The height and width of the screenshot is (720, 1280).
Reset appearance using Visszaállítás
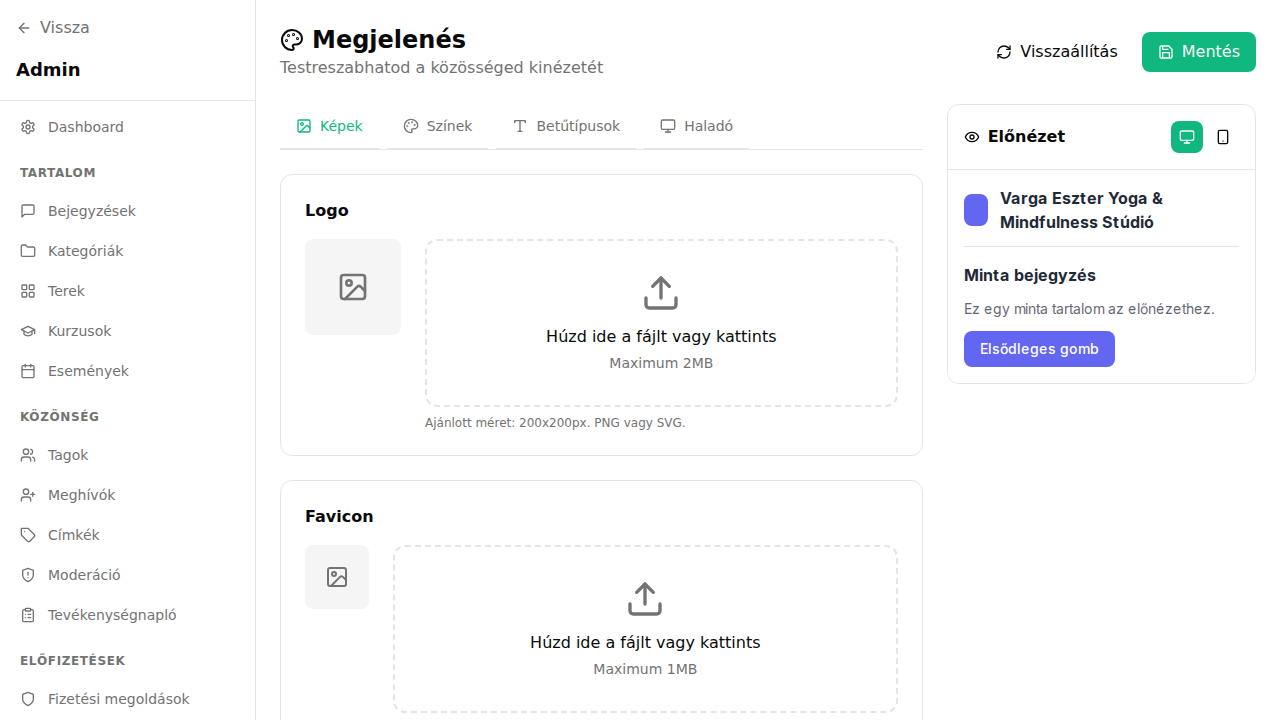coord(1056,51)
